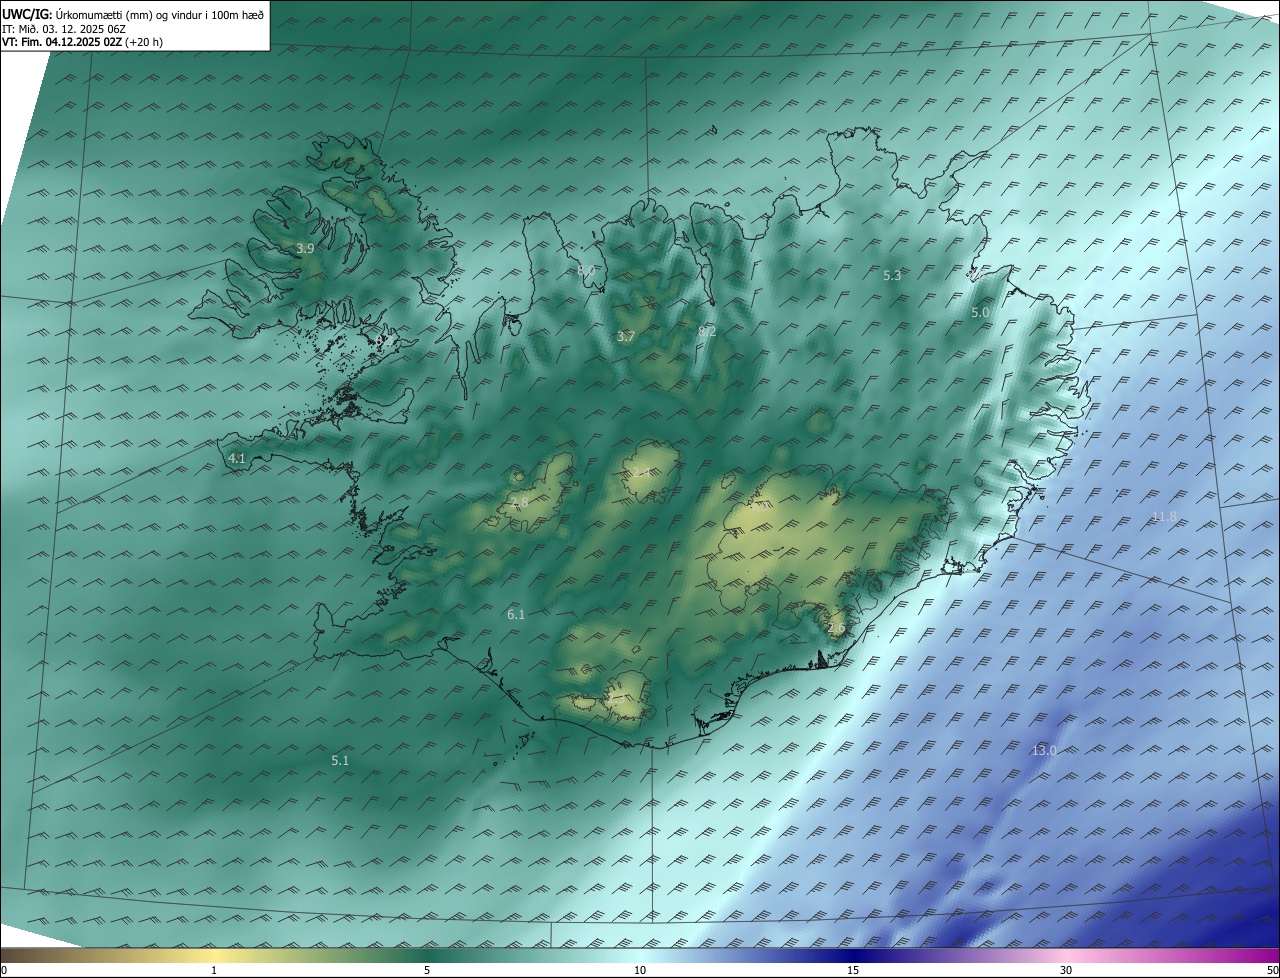
Task: Select the '15' tick on the color scale
Action: click(x=853, y=970)
